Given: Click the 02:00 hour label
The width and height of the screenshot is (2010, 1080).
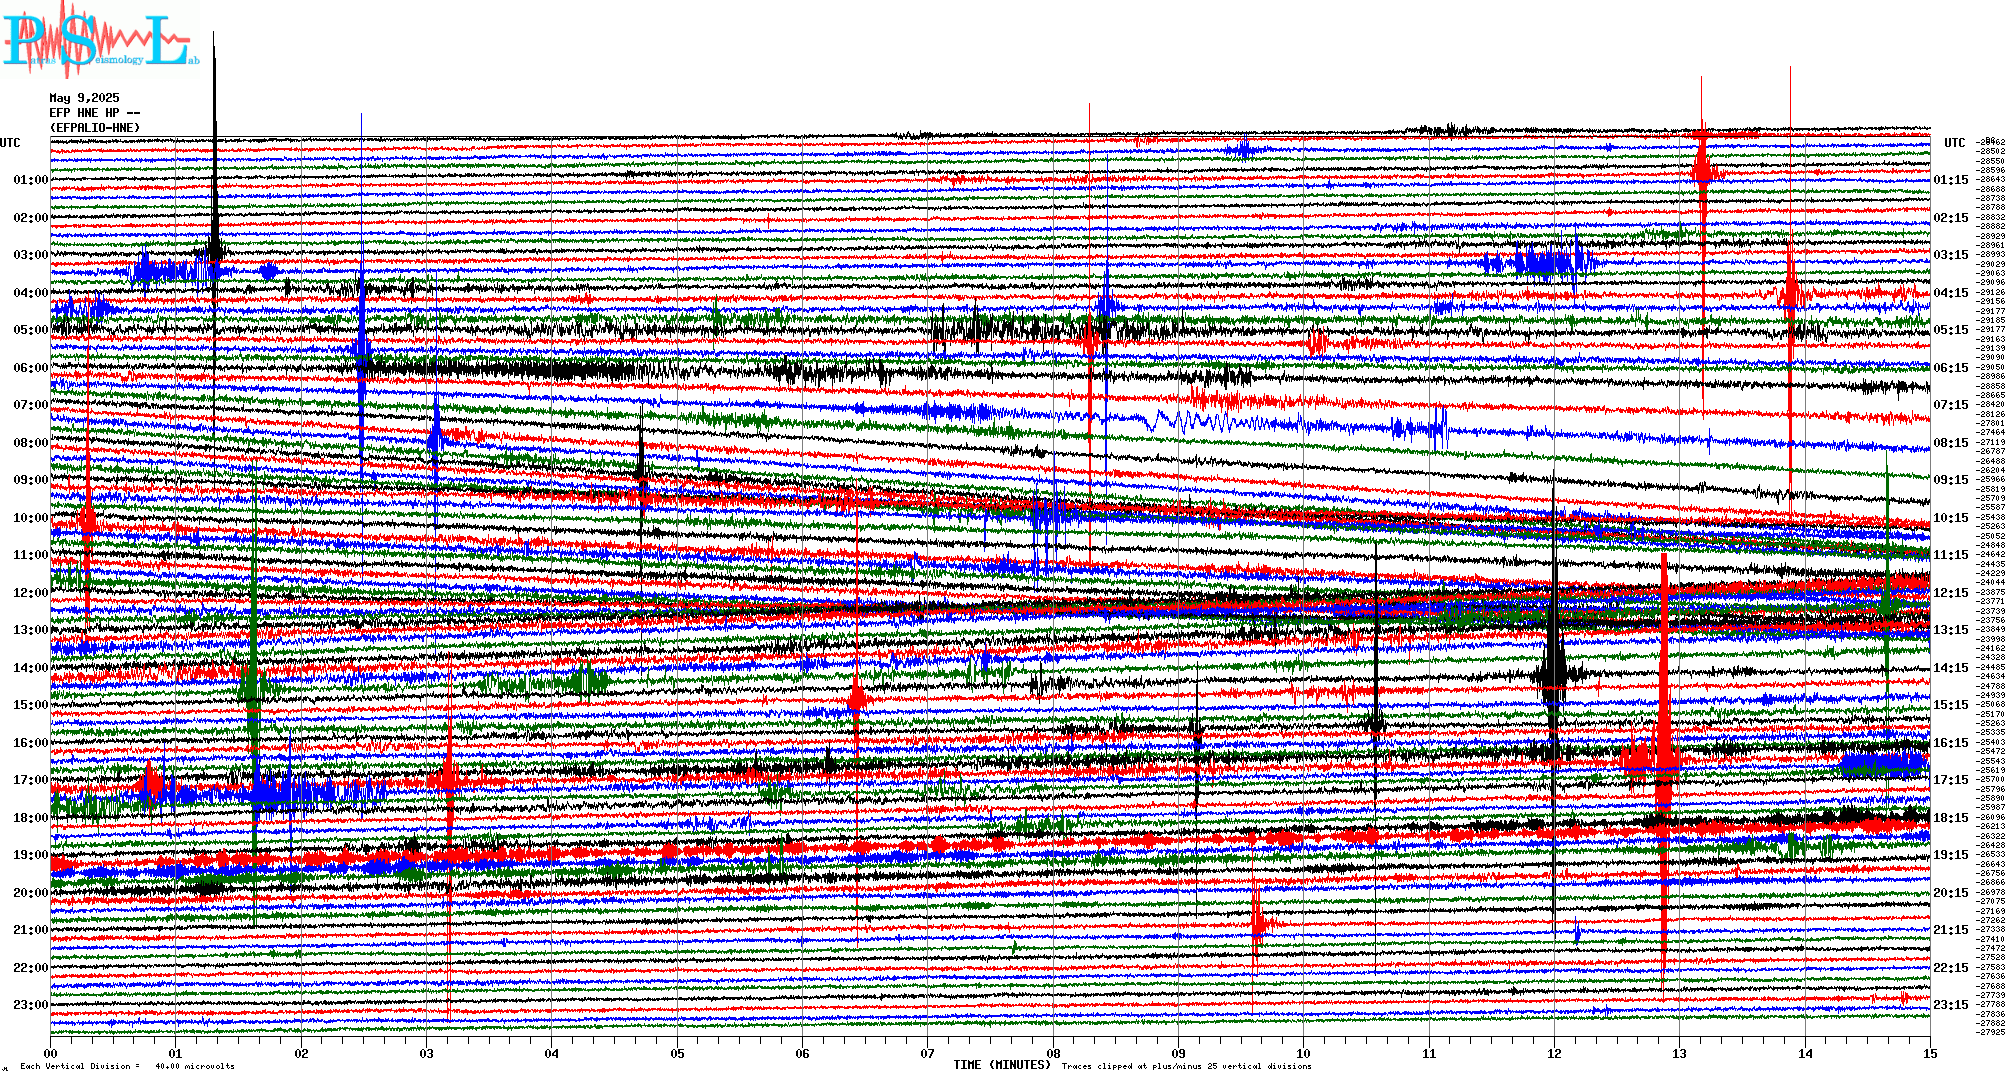Looking at the screenshot, I should (x=31, y=218).
